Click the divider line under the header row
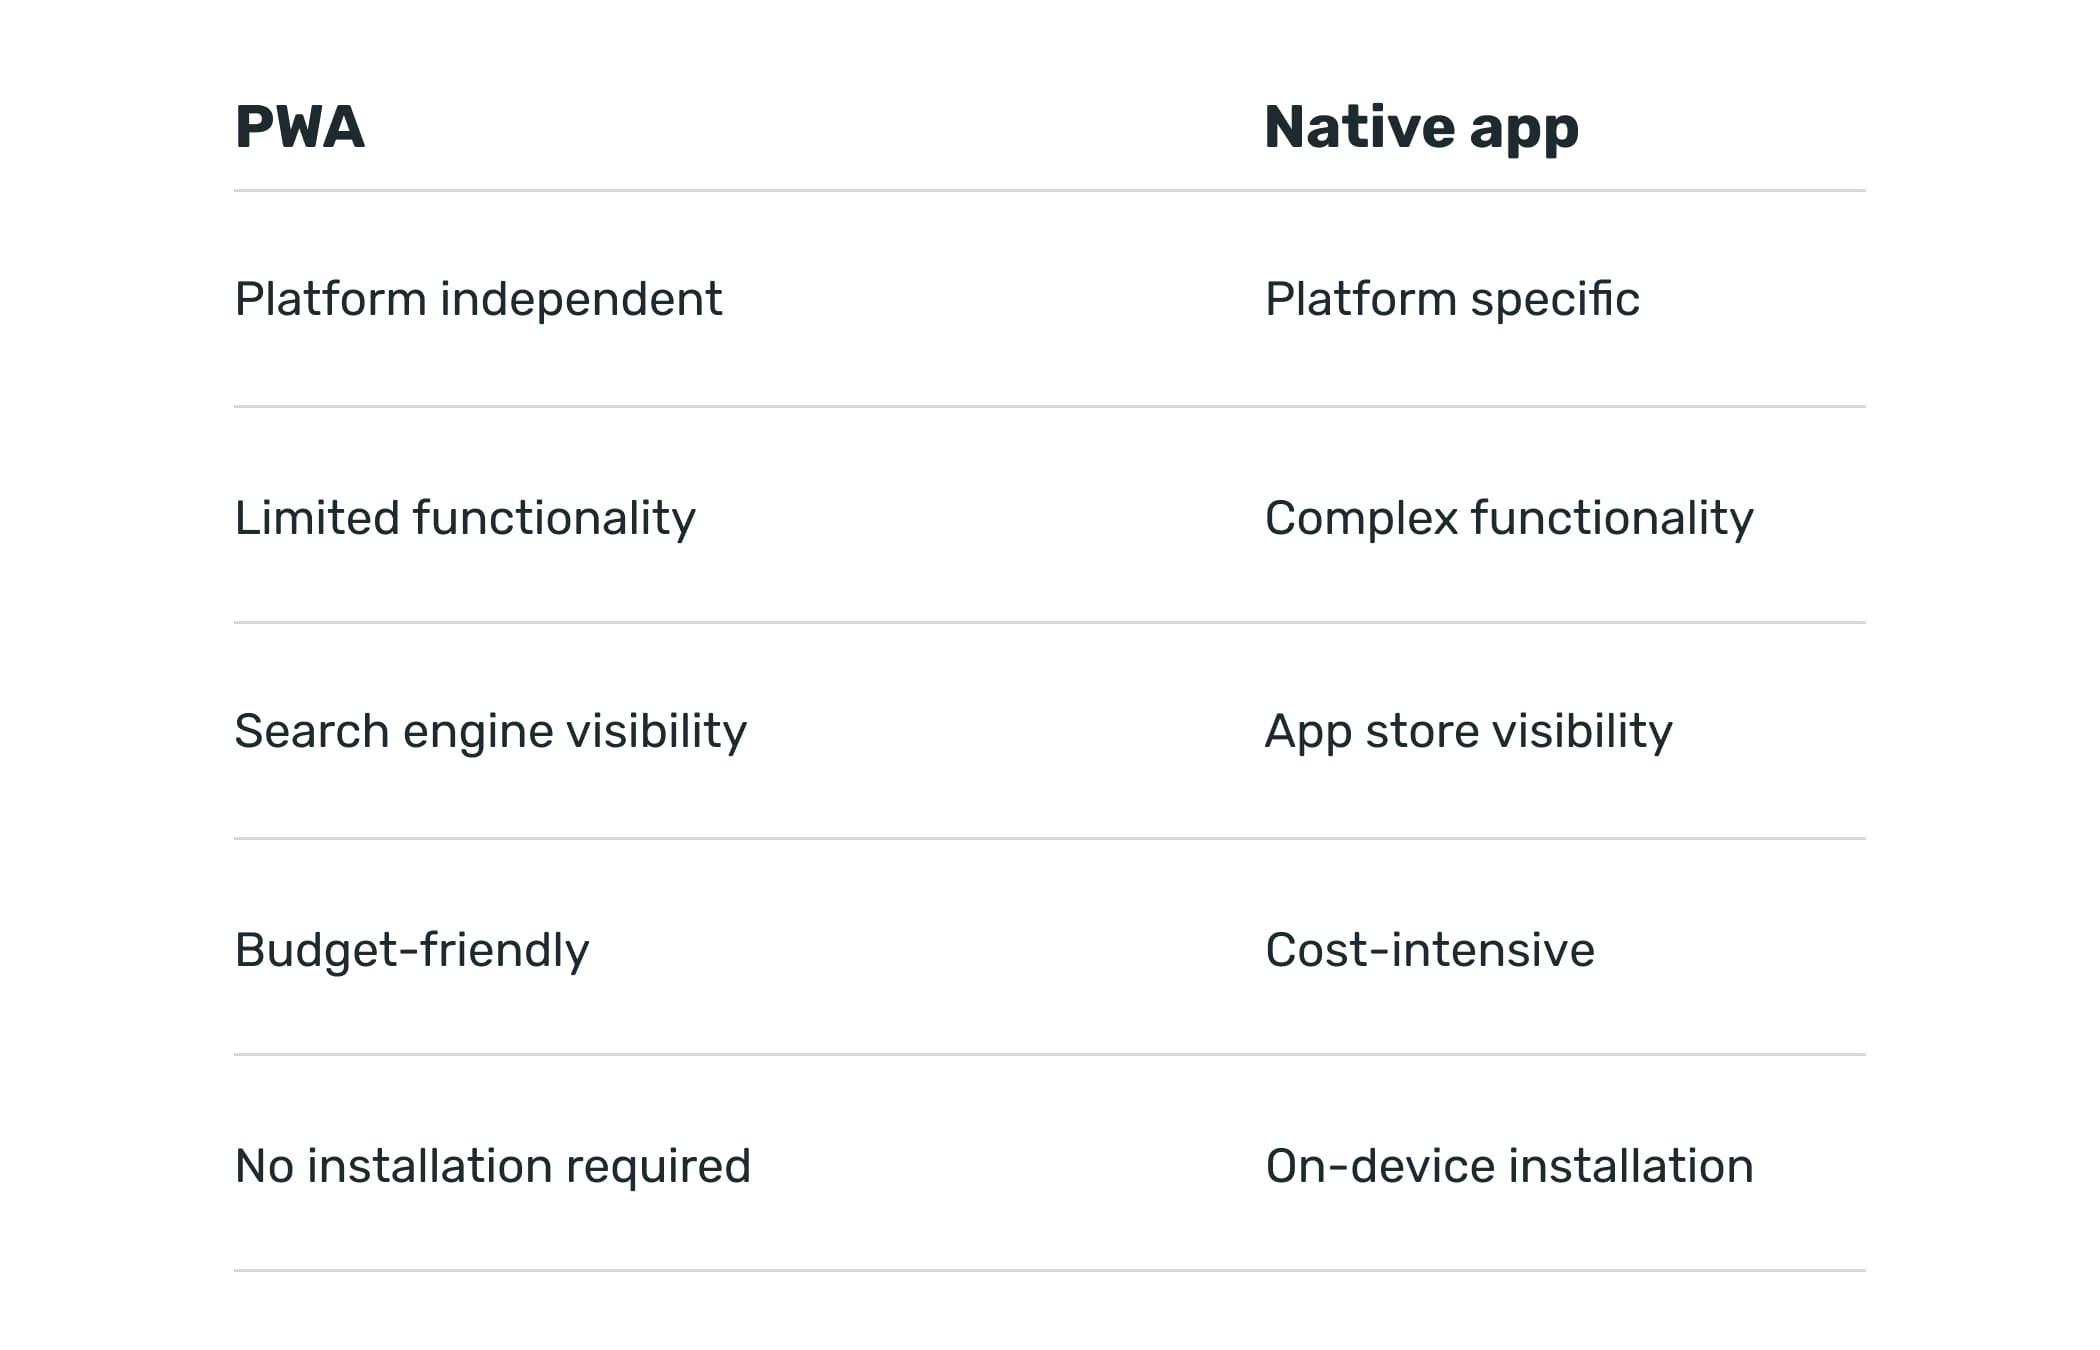Viewport: 2100px width, 1350px height. (x=1050, y=190)
